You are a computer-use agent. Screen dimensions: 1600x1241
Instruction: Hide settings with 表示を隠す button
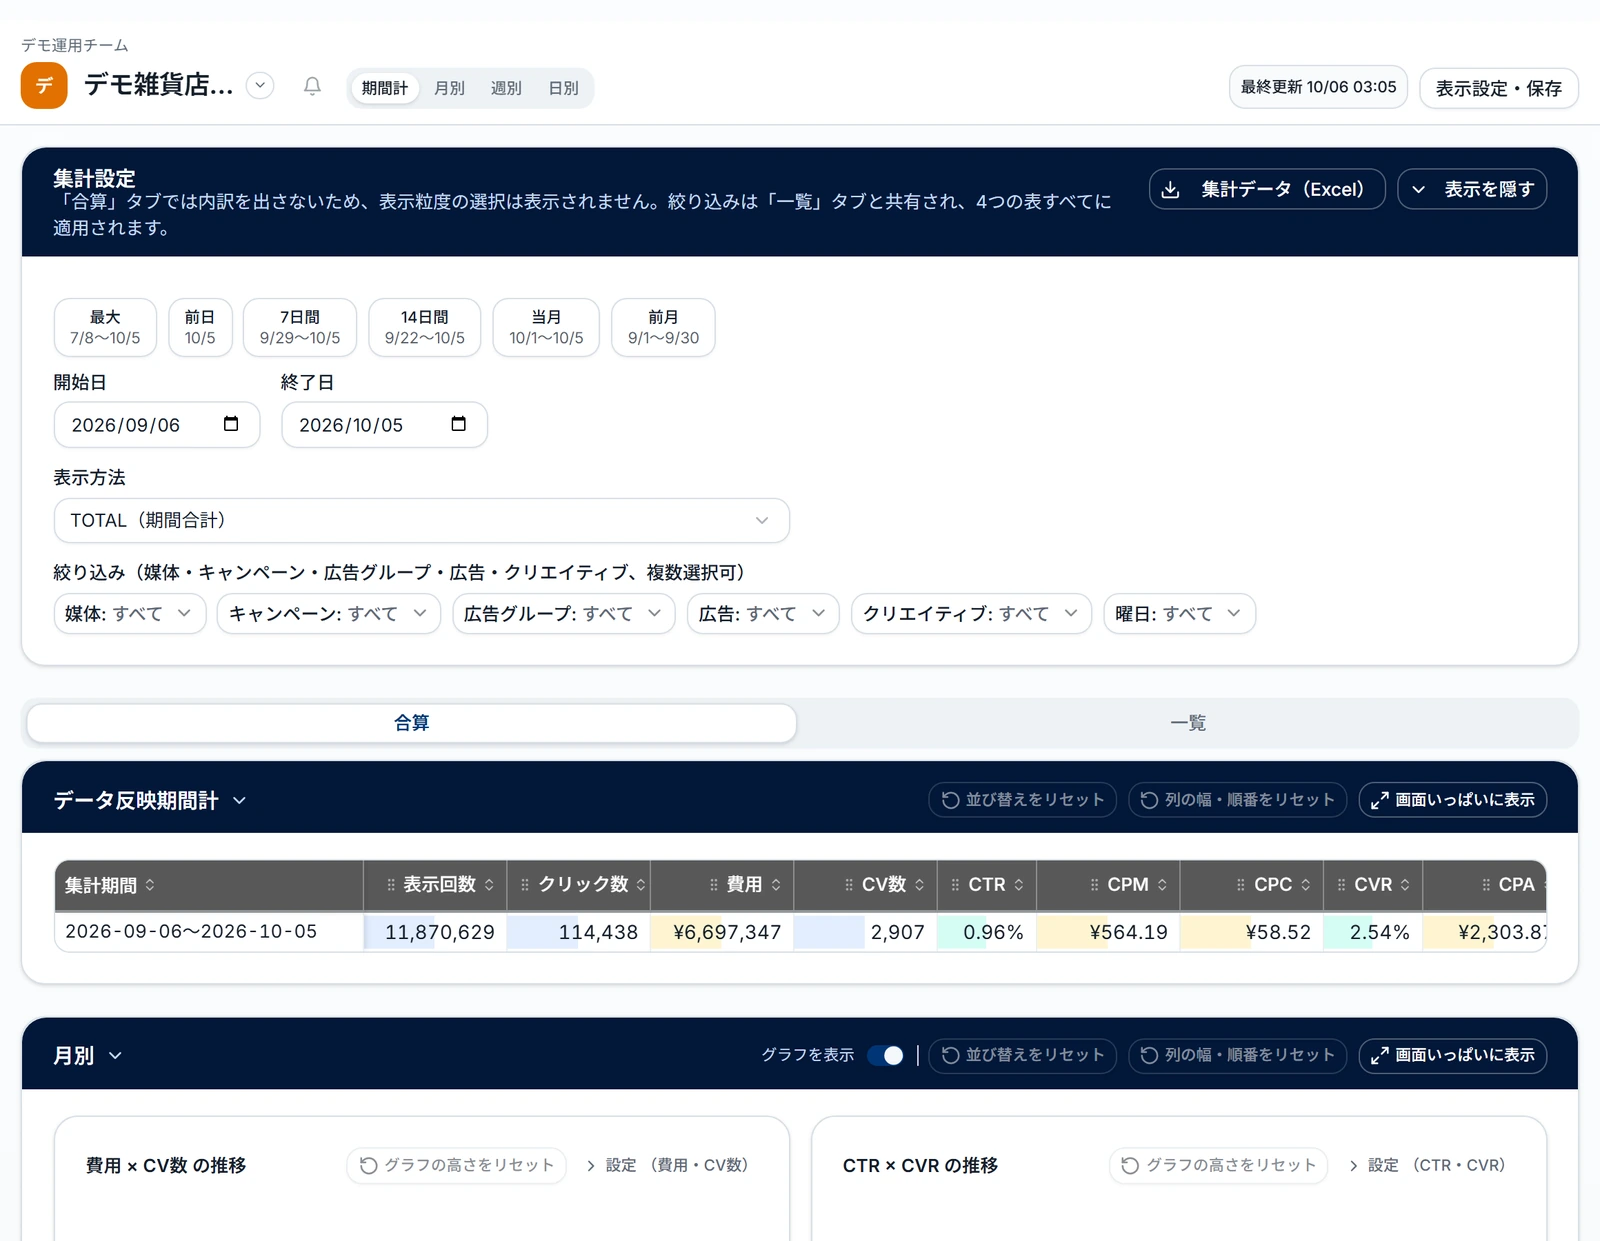tap(1472, 189)
